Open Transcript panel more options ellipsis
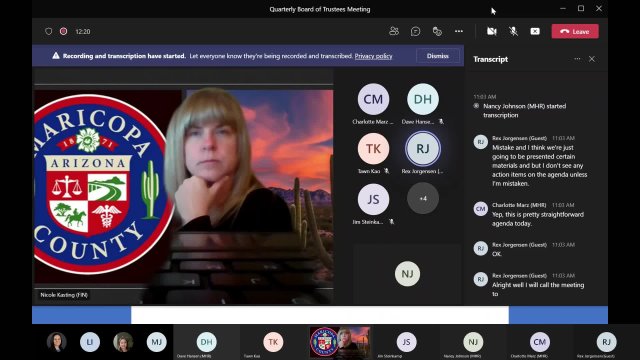 tap(577, 59)
